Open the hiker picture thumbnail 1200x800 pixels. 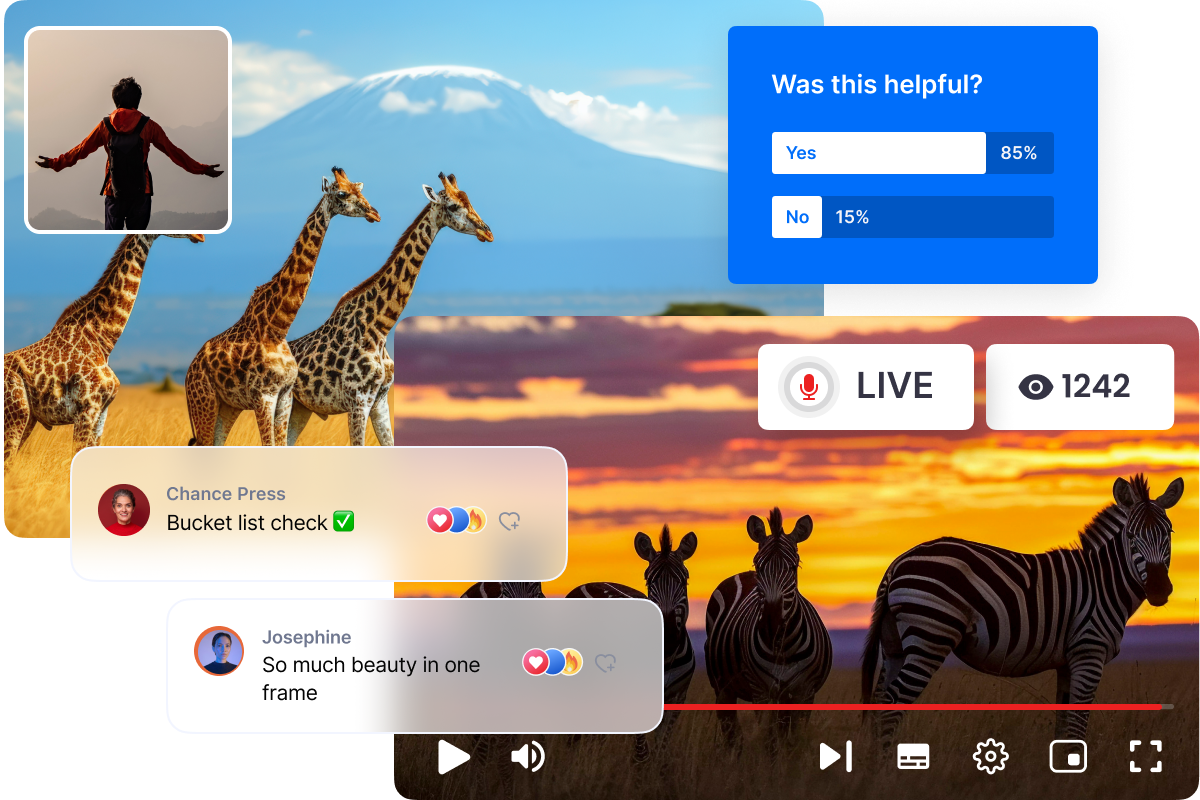(128, 130)
